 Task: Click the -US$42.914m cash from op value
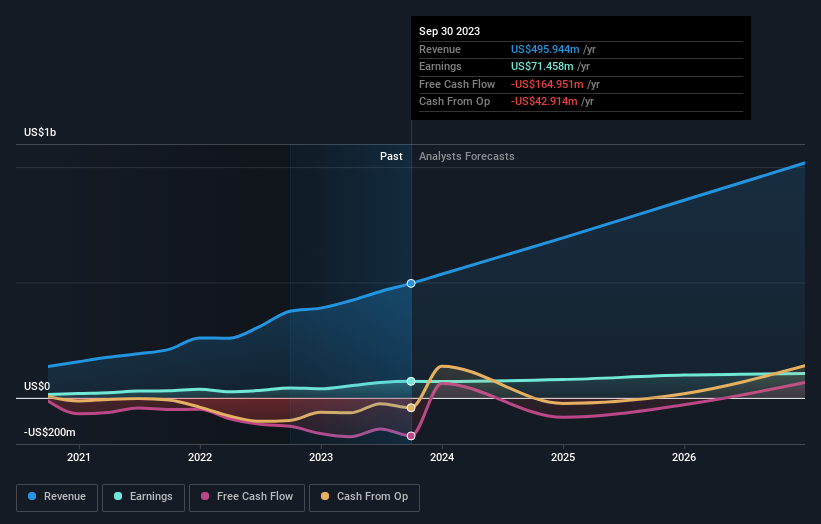coord(544,102)
